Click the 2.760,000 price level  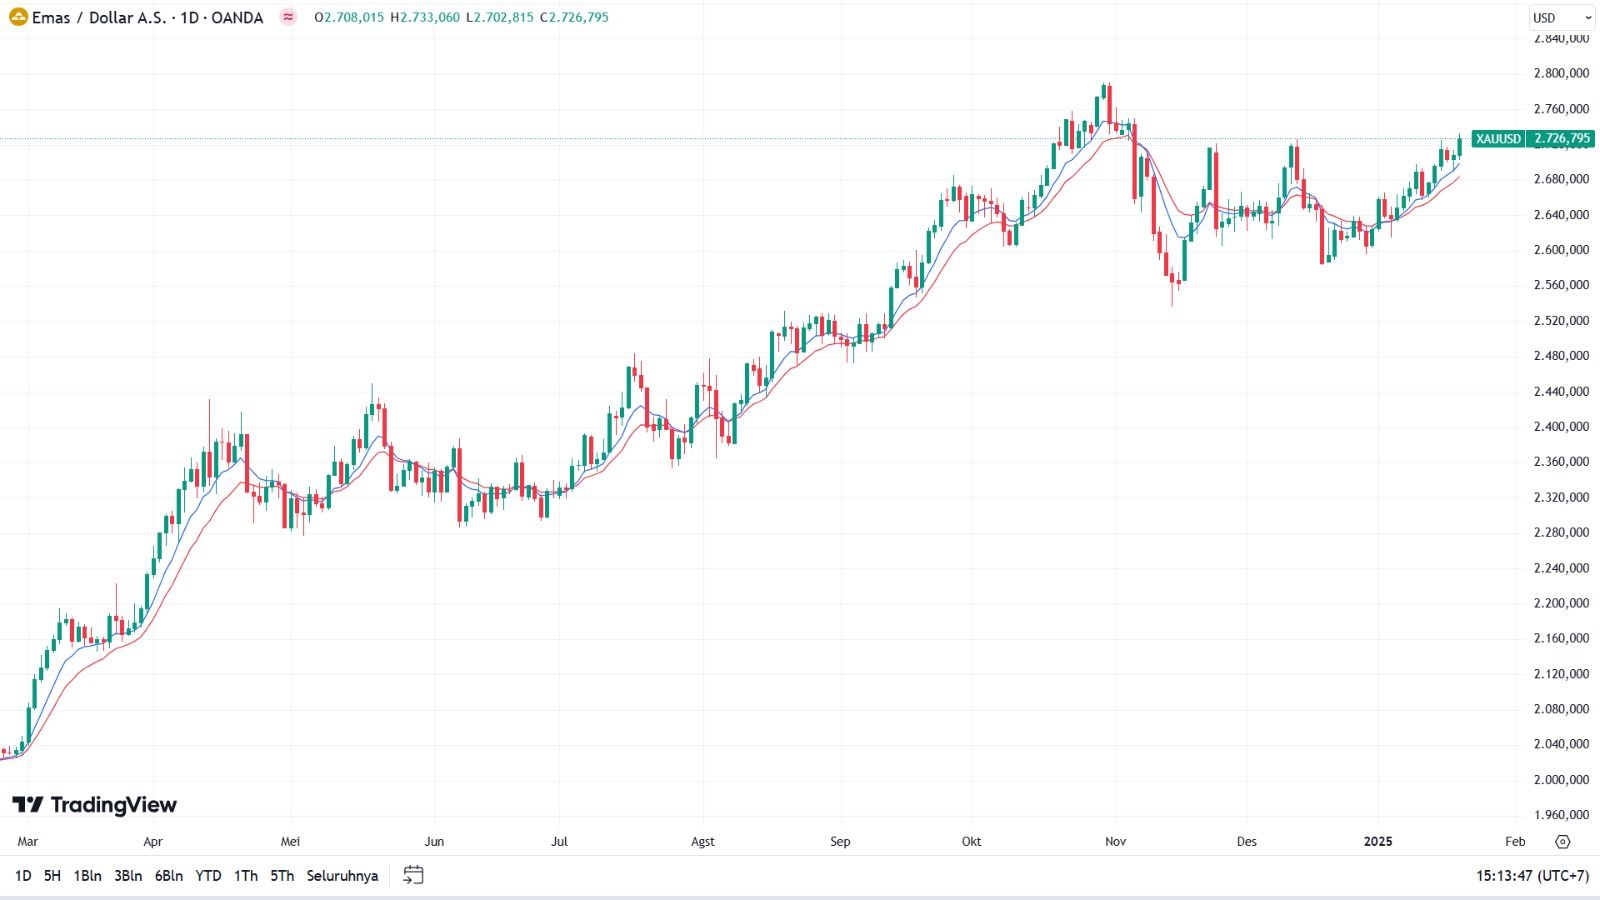tap(1561, 109)
